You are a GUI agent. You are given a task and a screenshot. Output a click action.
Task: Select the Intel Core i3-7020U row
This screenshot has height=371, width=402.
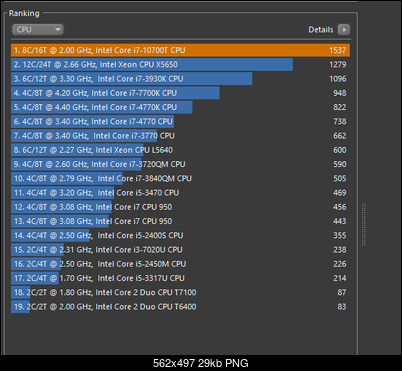point(180,250)
